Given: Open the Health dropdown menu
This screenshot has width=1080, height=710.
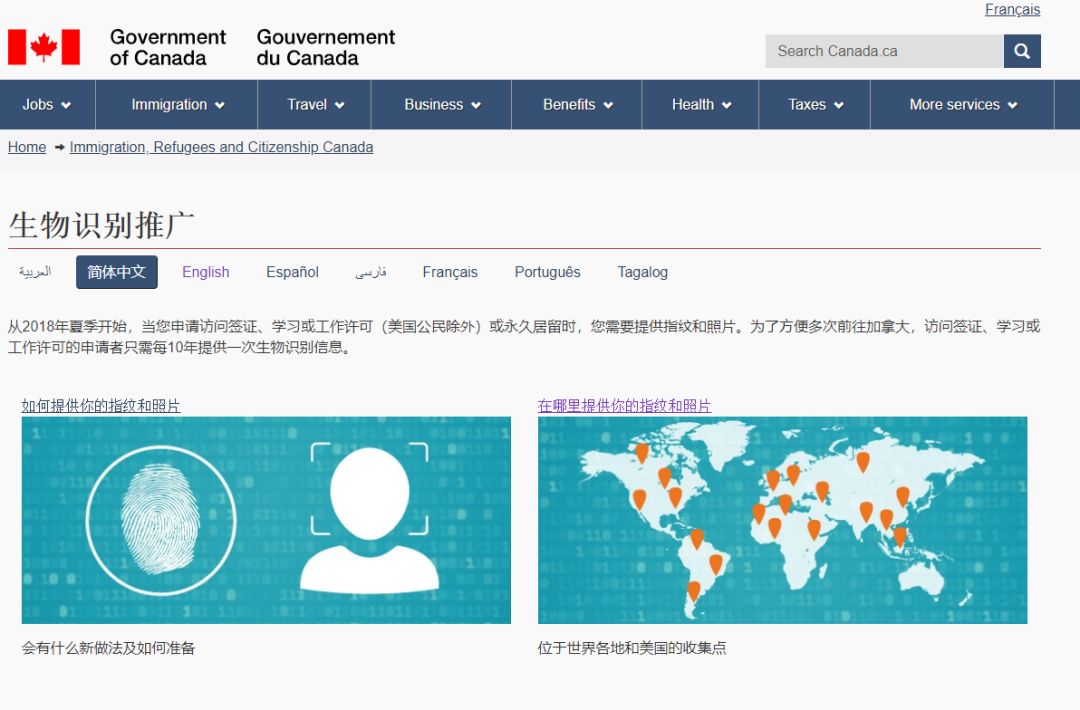Looking at the screenshot, I should click(x=700, y=105).
